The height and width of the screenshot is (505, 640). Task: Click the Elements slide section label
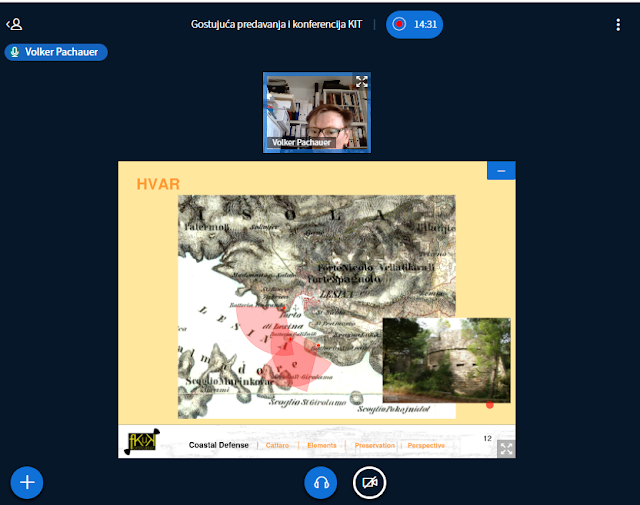tap(322, 445)
